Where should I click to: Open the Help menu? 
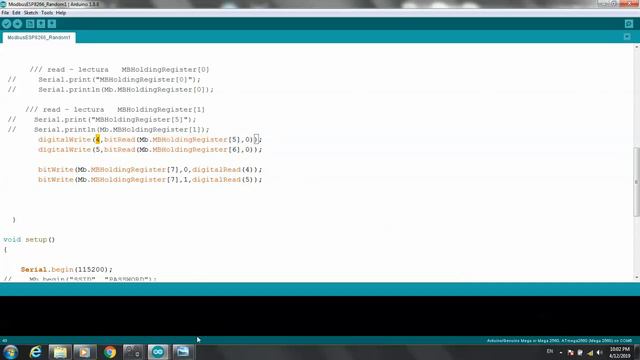61,13
